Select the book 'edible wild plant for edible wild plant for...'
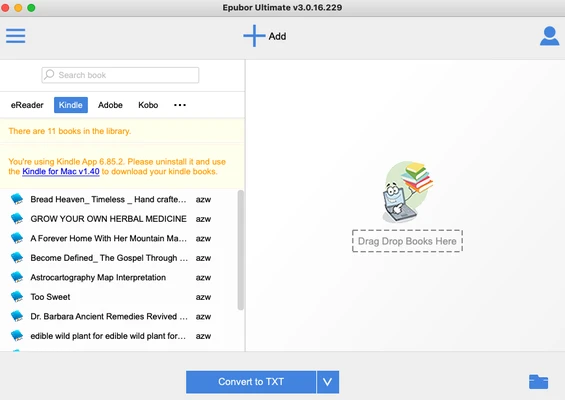 [x=108, y=336]
